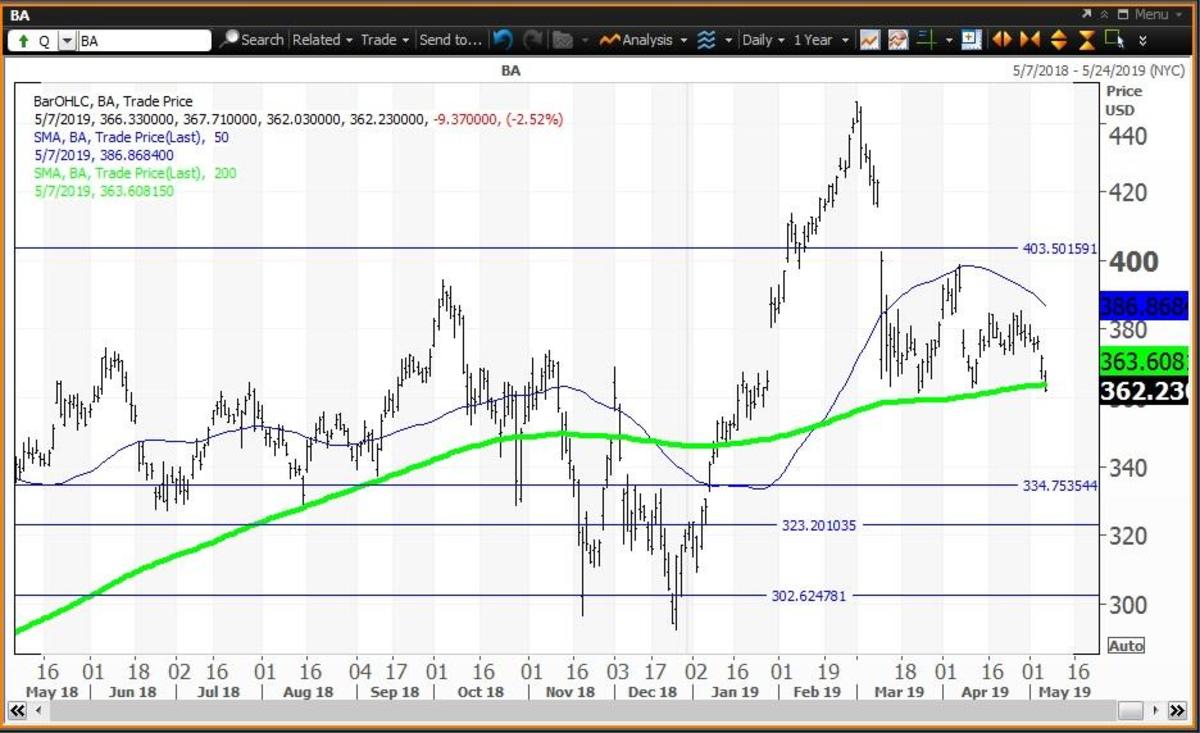Expand the toolbar overflow double chevron
The height and width of the screenshot is (733, 1200).
pos(1143,41)
